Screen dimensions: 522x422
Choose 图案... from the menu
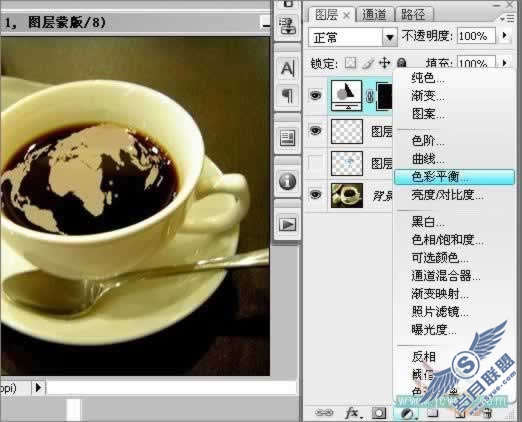[428, 114]
